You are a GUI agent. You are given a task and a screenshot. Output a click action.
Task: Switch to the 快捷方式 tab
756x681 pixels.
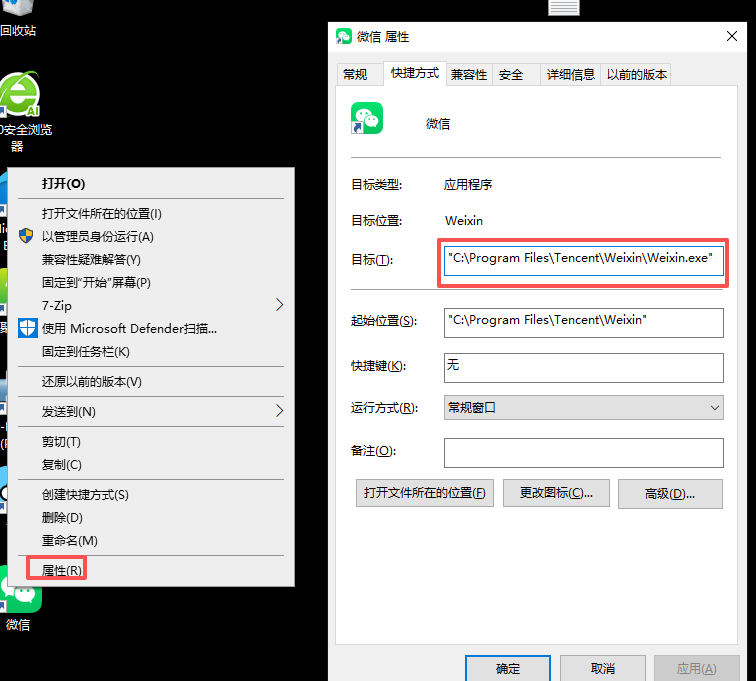click(x=415, y=73)
